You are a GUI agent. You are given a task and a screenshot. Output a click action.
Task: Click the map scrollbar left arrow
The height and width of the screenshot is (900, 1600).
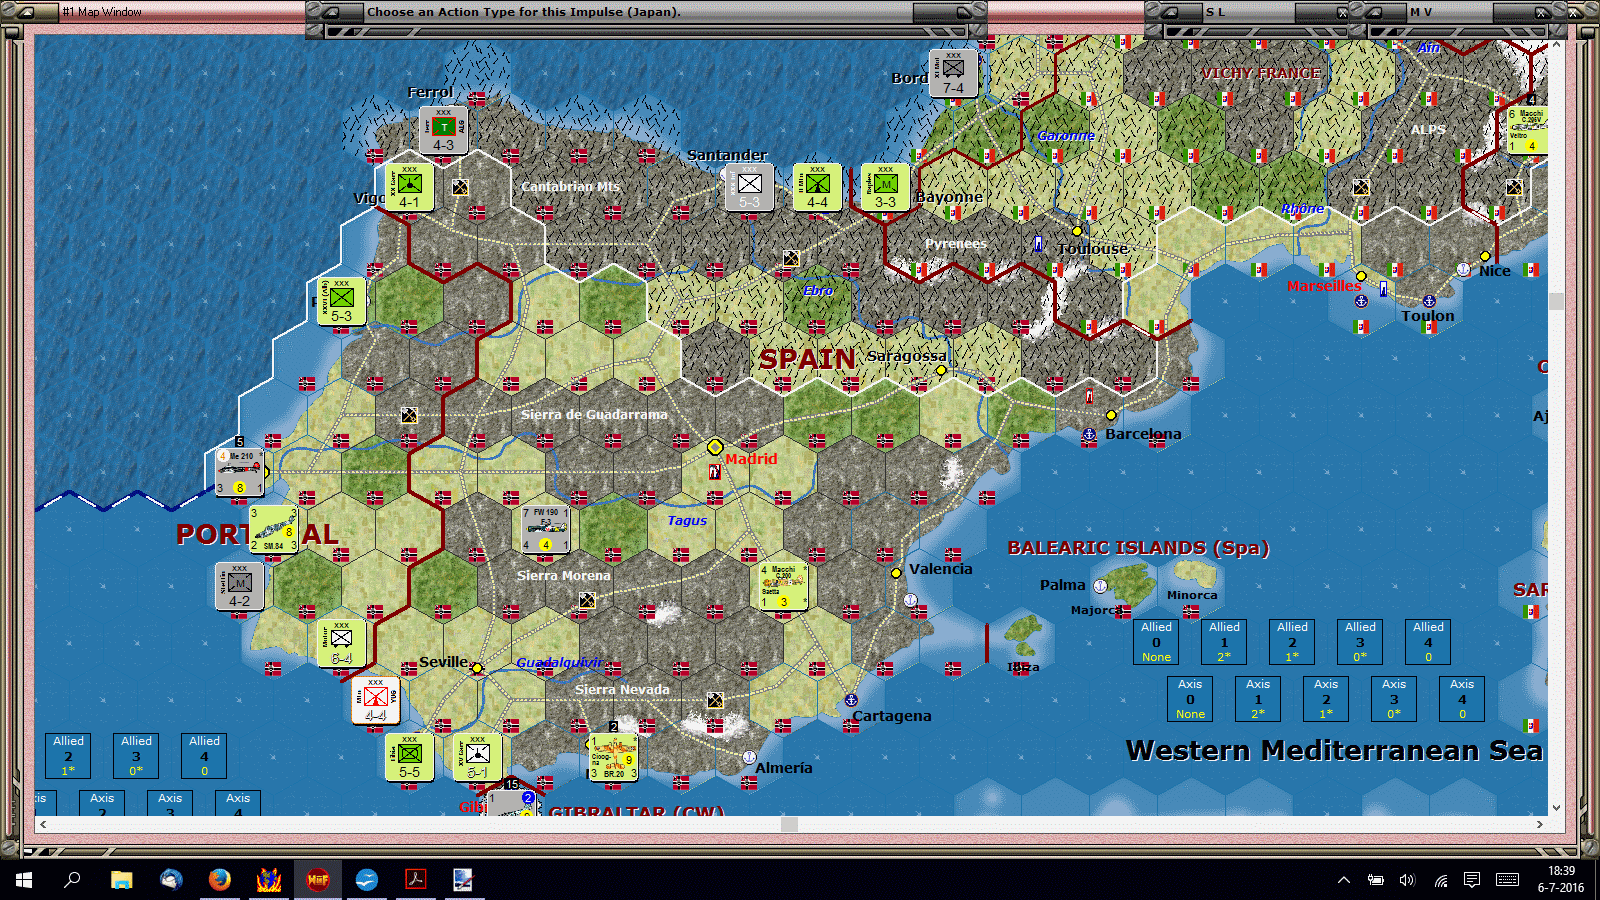coord(42,824)
